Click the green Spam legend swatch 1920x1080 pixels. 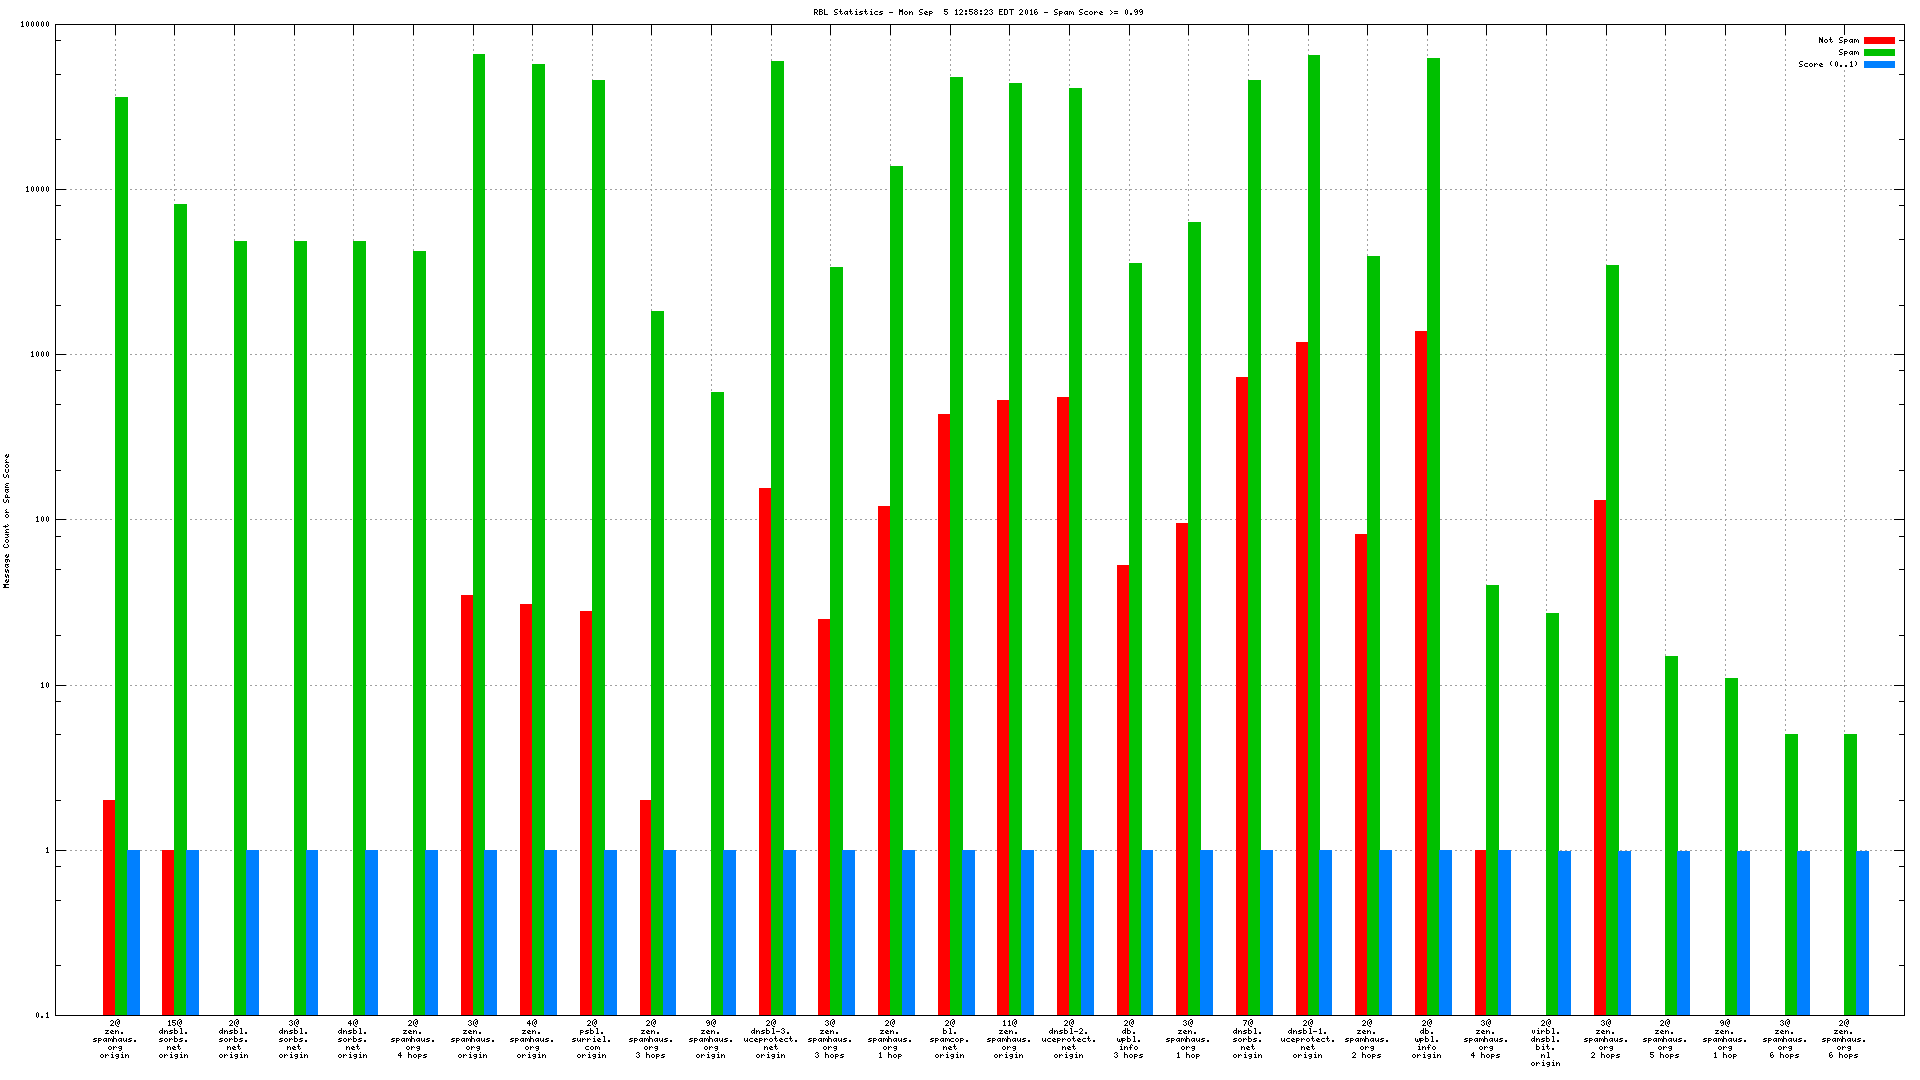1879,53
